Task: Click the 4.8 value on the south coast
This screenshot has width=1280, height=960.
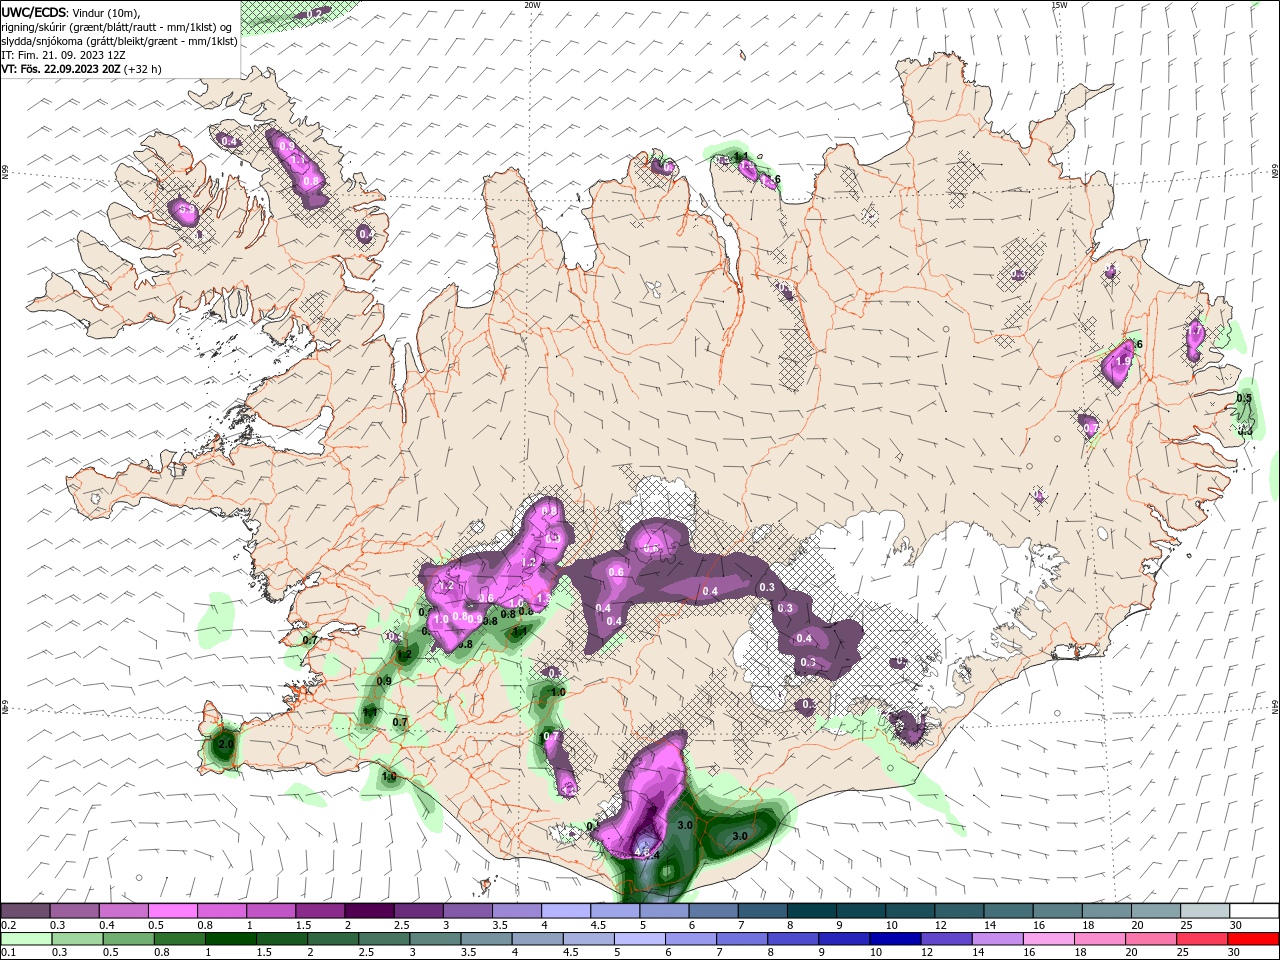Action: 642,851
